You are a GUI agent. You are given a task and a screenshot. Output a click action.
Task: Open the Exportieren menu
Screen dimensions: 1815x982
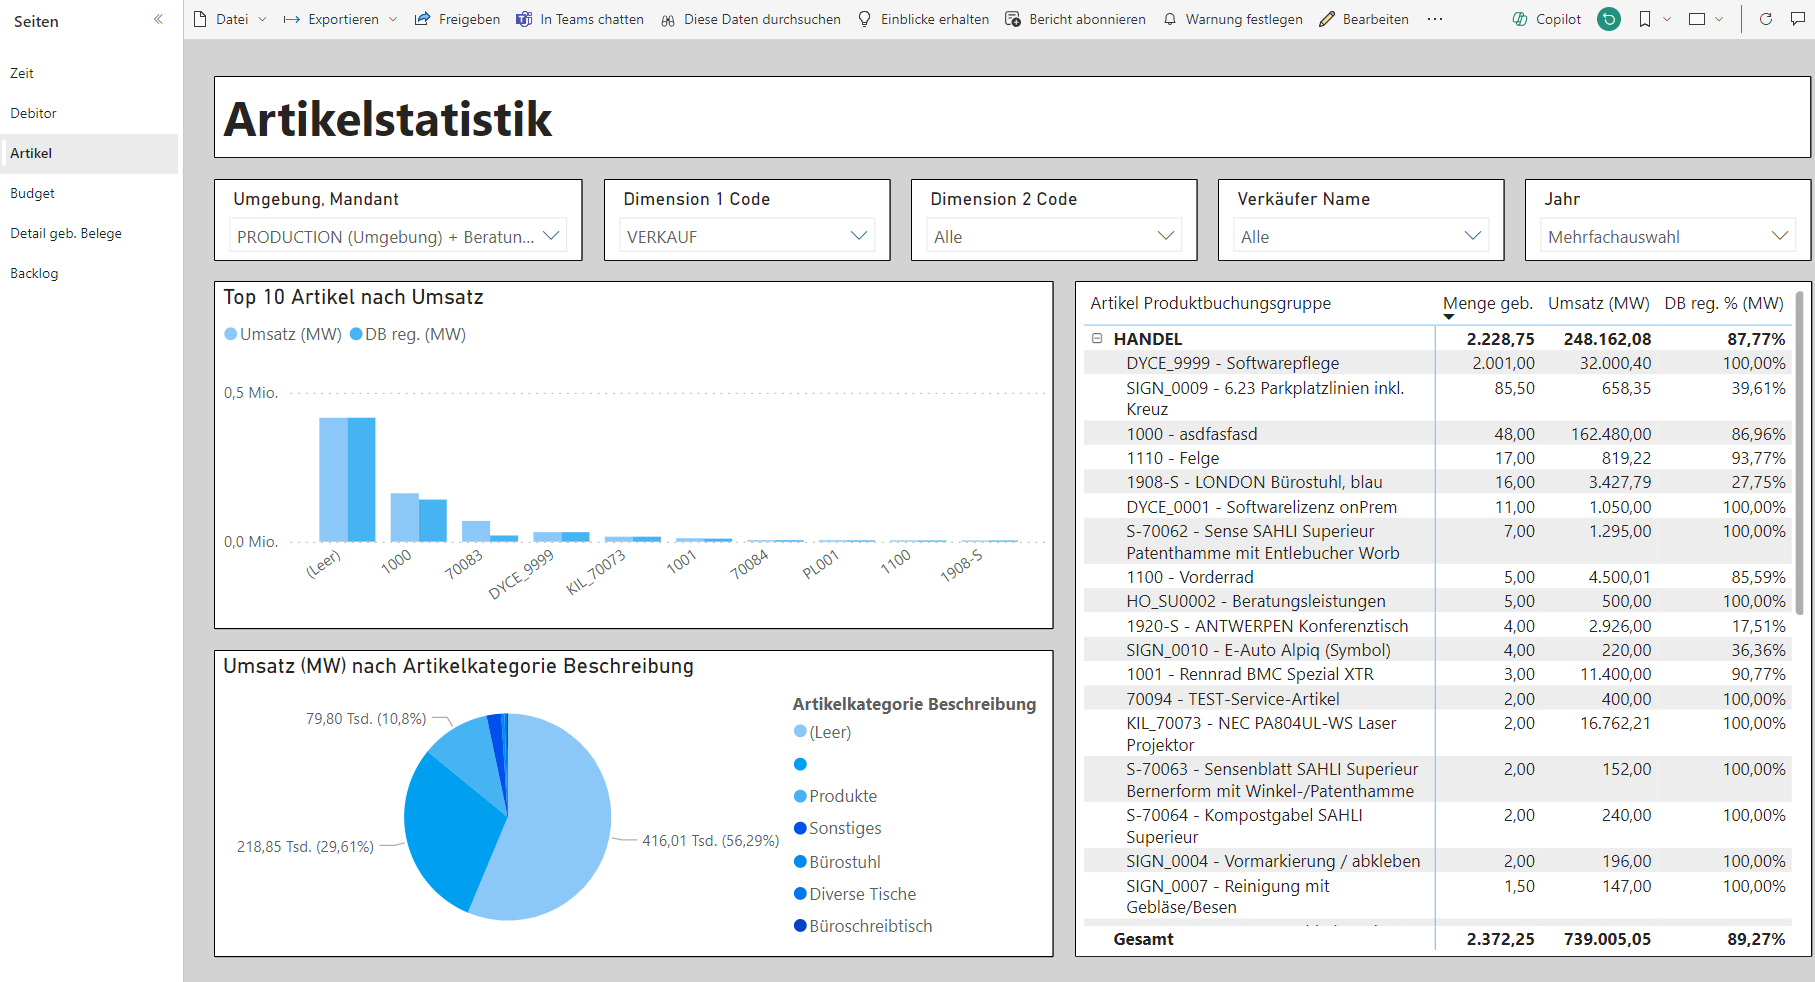[x=342, y=19]
